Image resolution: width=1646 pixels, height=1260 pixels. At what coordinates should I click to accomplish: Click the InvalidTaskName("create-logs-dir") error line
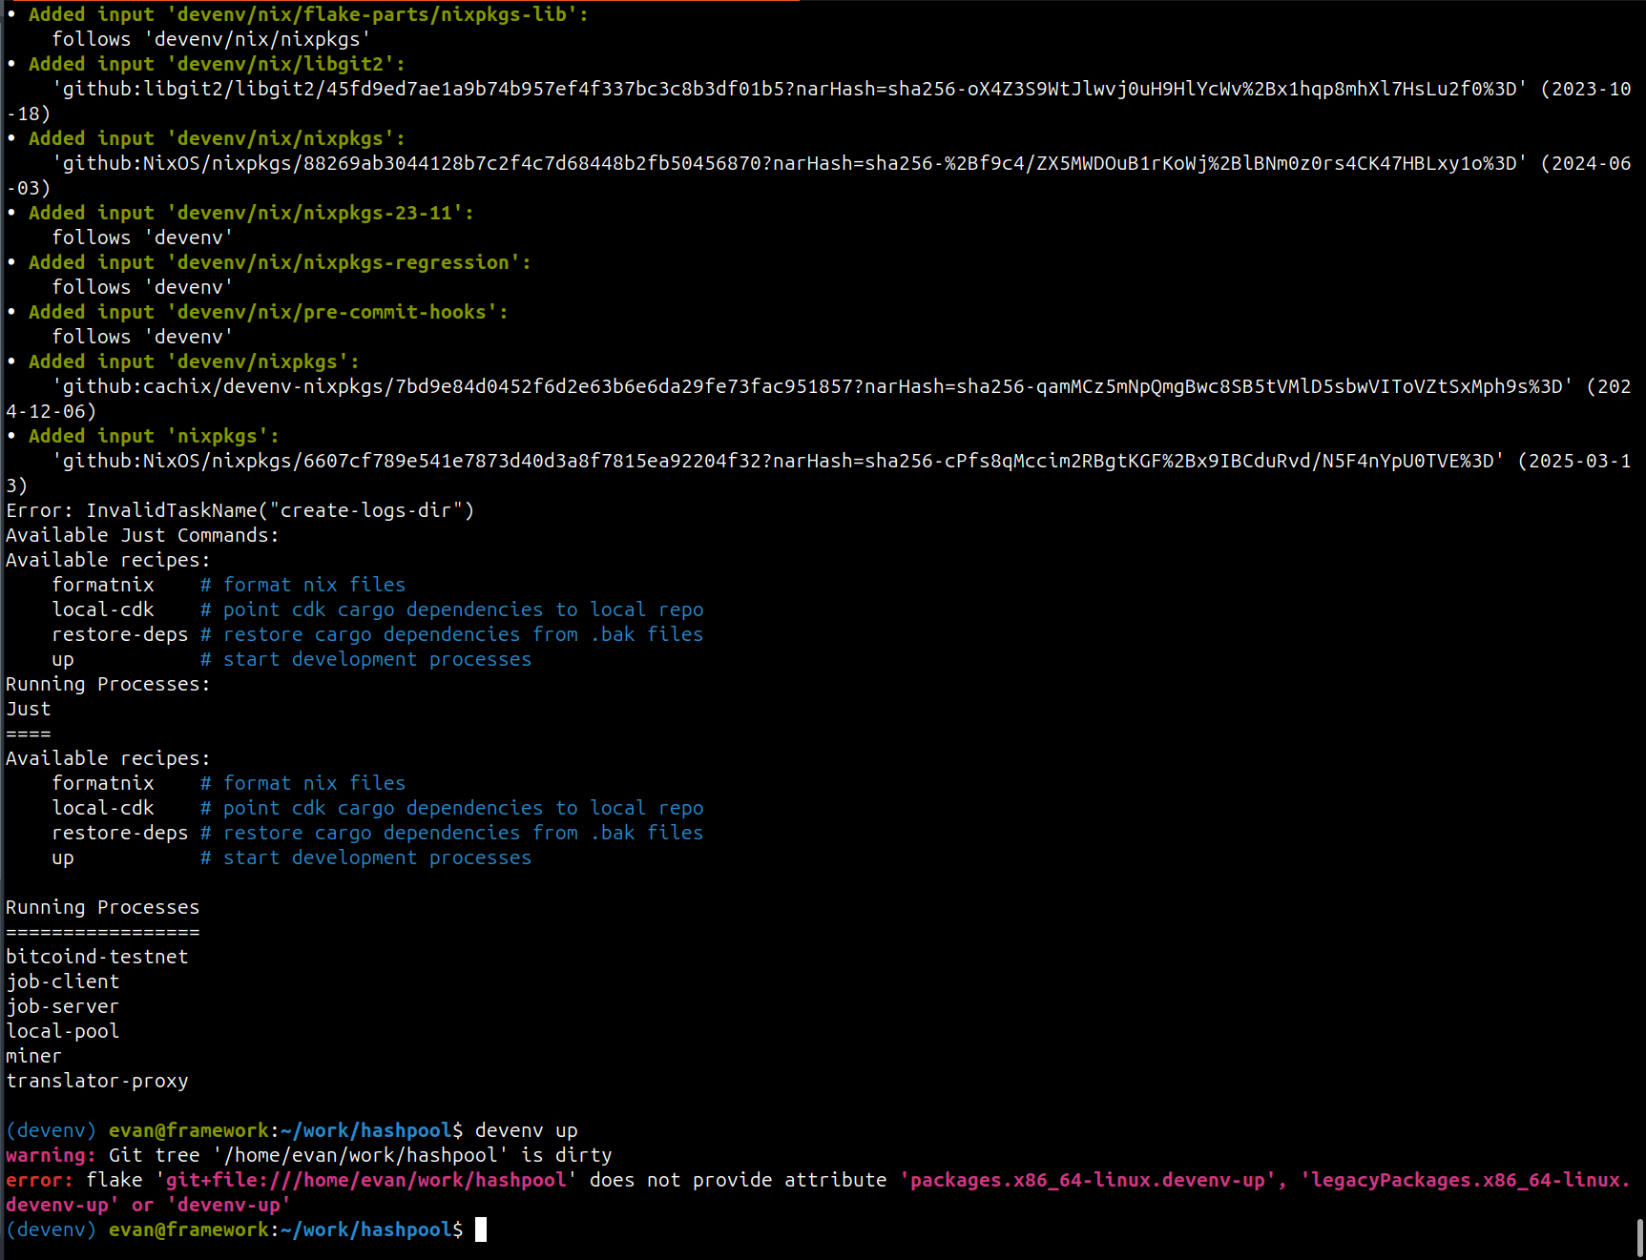[240, 510]
